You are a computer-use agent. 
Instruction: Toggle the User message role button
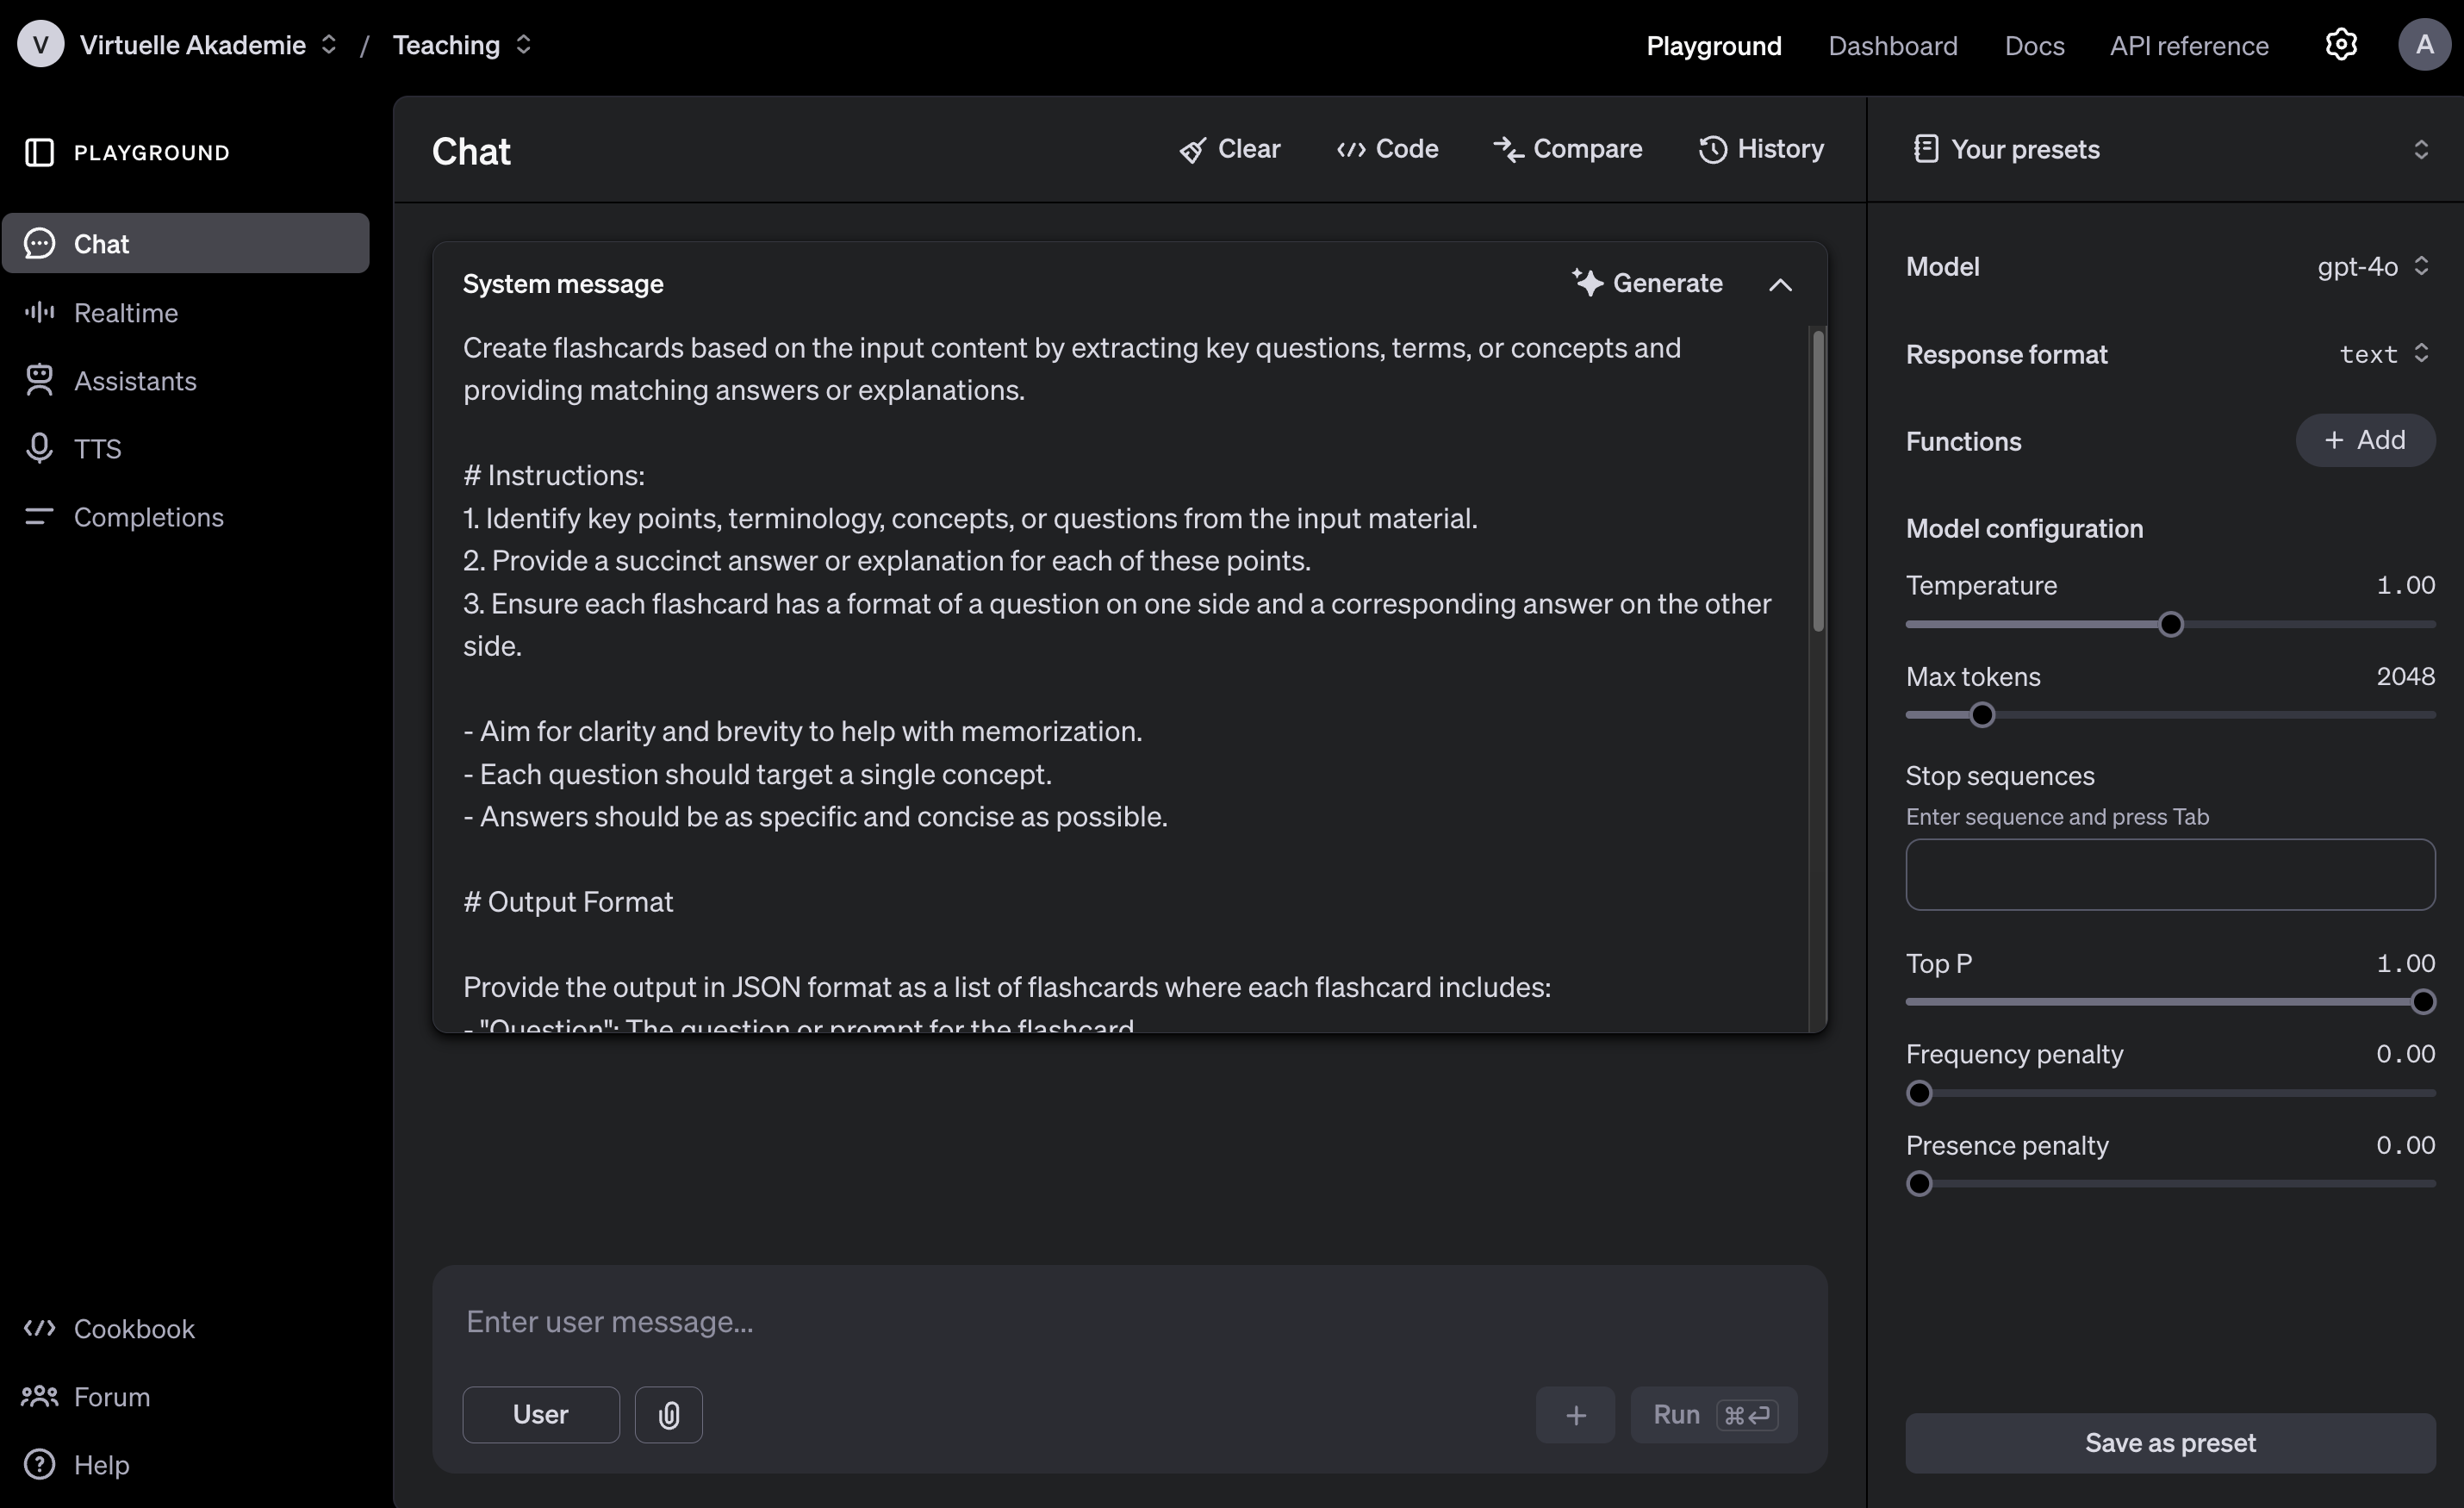coord(540,1414)
